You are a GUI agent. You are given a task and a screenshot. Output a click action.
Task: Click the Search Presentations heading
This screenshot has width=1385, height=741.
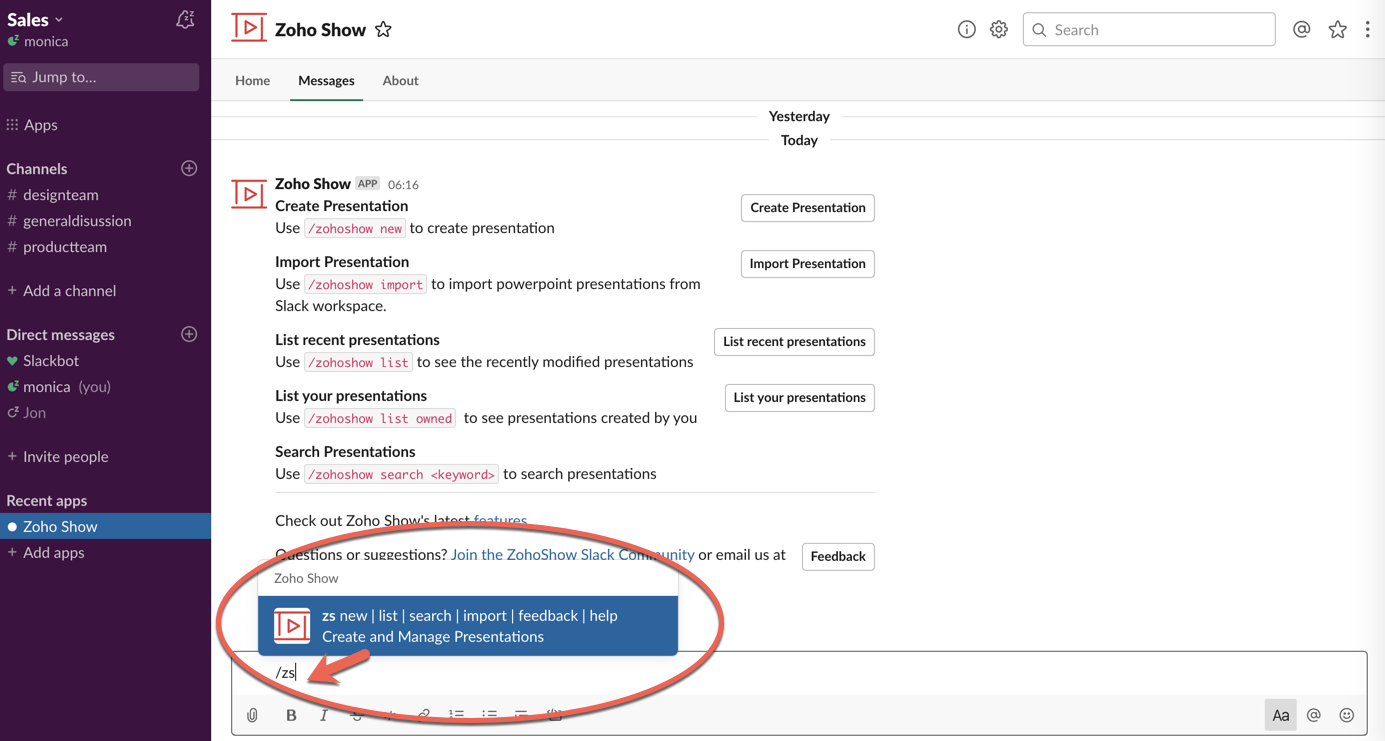345,452
